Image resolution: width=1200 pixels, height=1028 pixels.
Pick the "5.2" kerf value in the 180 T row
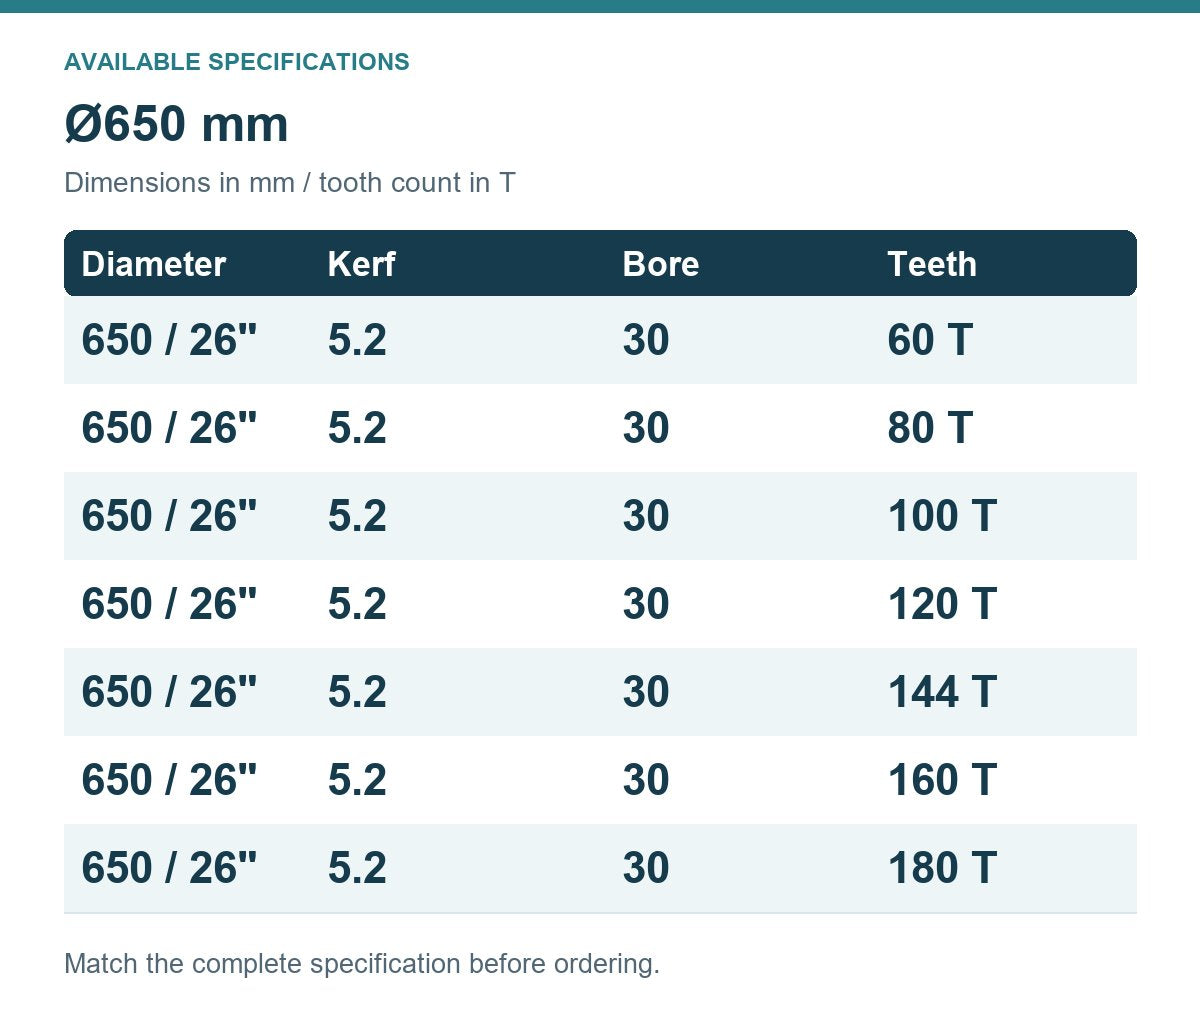click(357, 868)
